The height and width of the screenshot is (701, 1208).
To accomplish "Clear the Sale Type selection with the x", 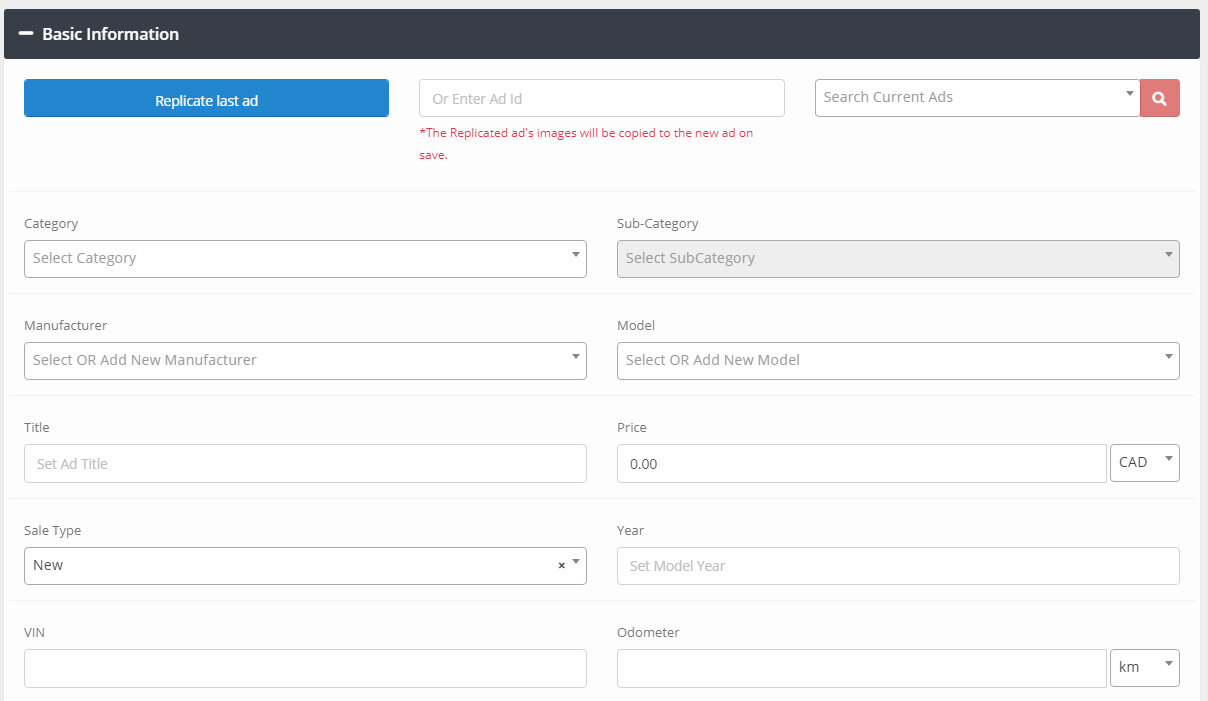I will [561, 566].
